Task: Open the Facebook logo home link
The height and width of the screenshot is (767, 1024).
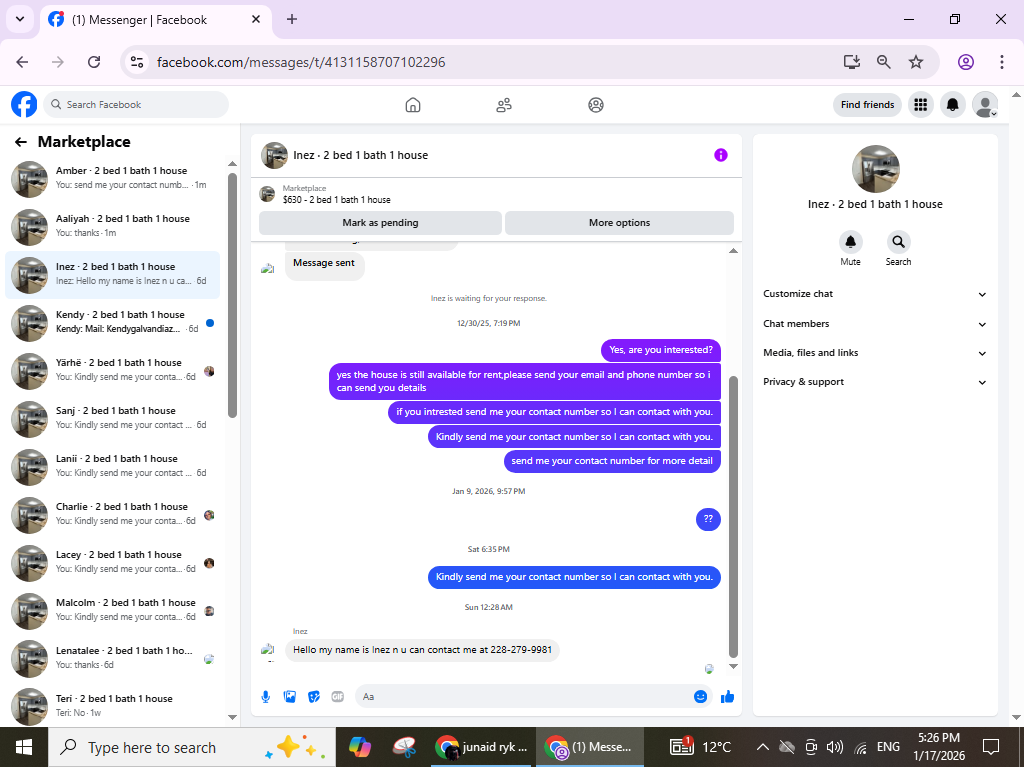Action: tap(24, 105)
